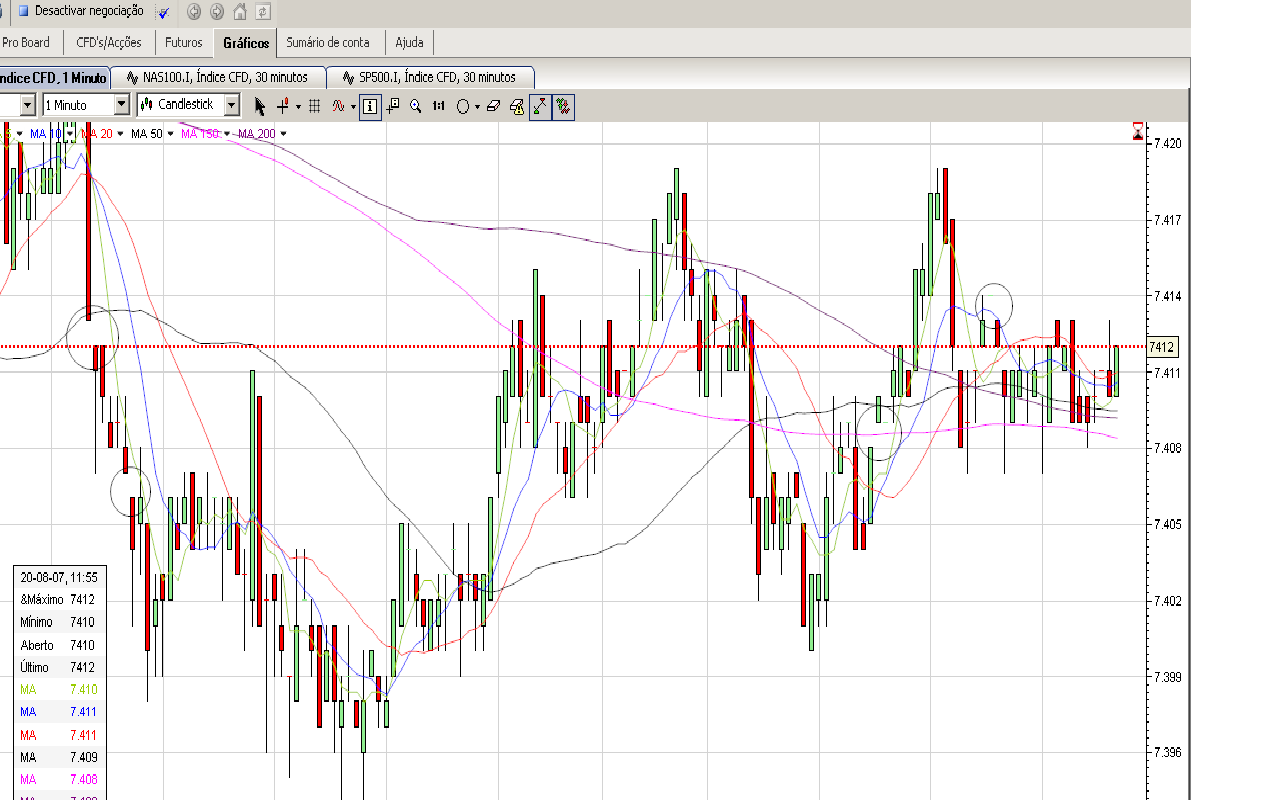Viewport: 1280px width, 800px height.
Task: Toggle the green and red arrows button
Action: click(x=564, y=106)
